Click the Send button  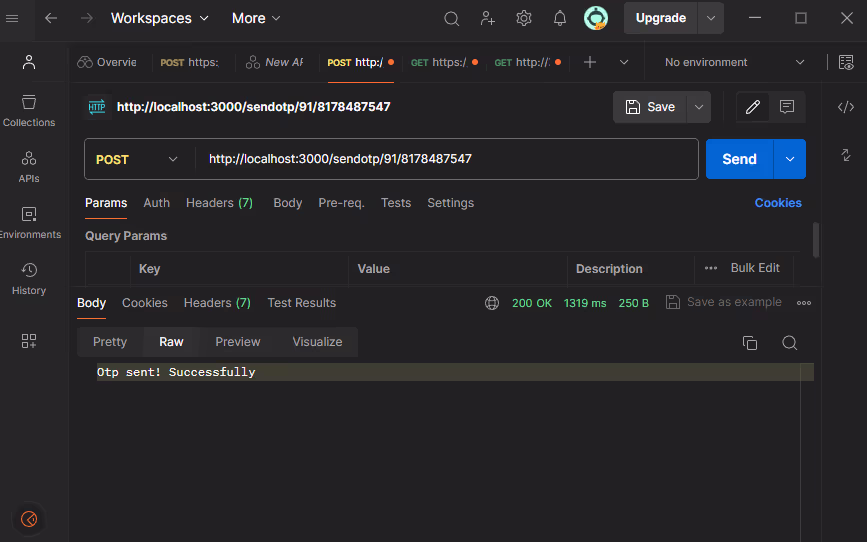point(739,159)
